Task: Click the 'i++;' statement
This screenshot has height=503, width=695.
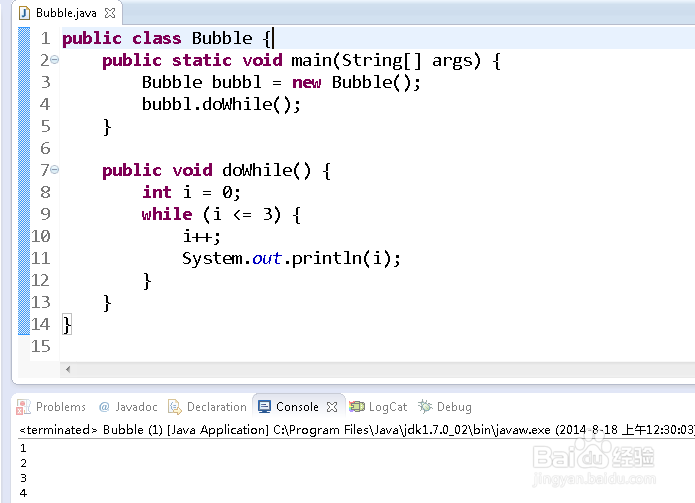Action: pos(201,236)
